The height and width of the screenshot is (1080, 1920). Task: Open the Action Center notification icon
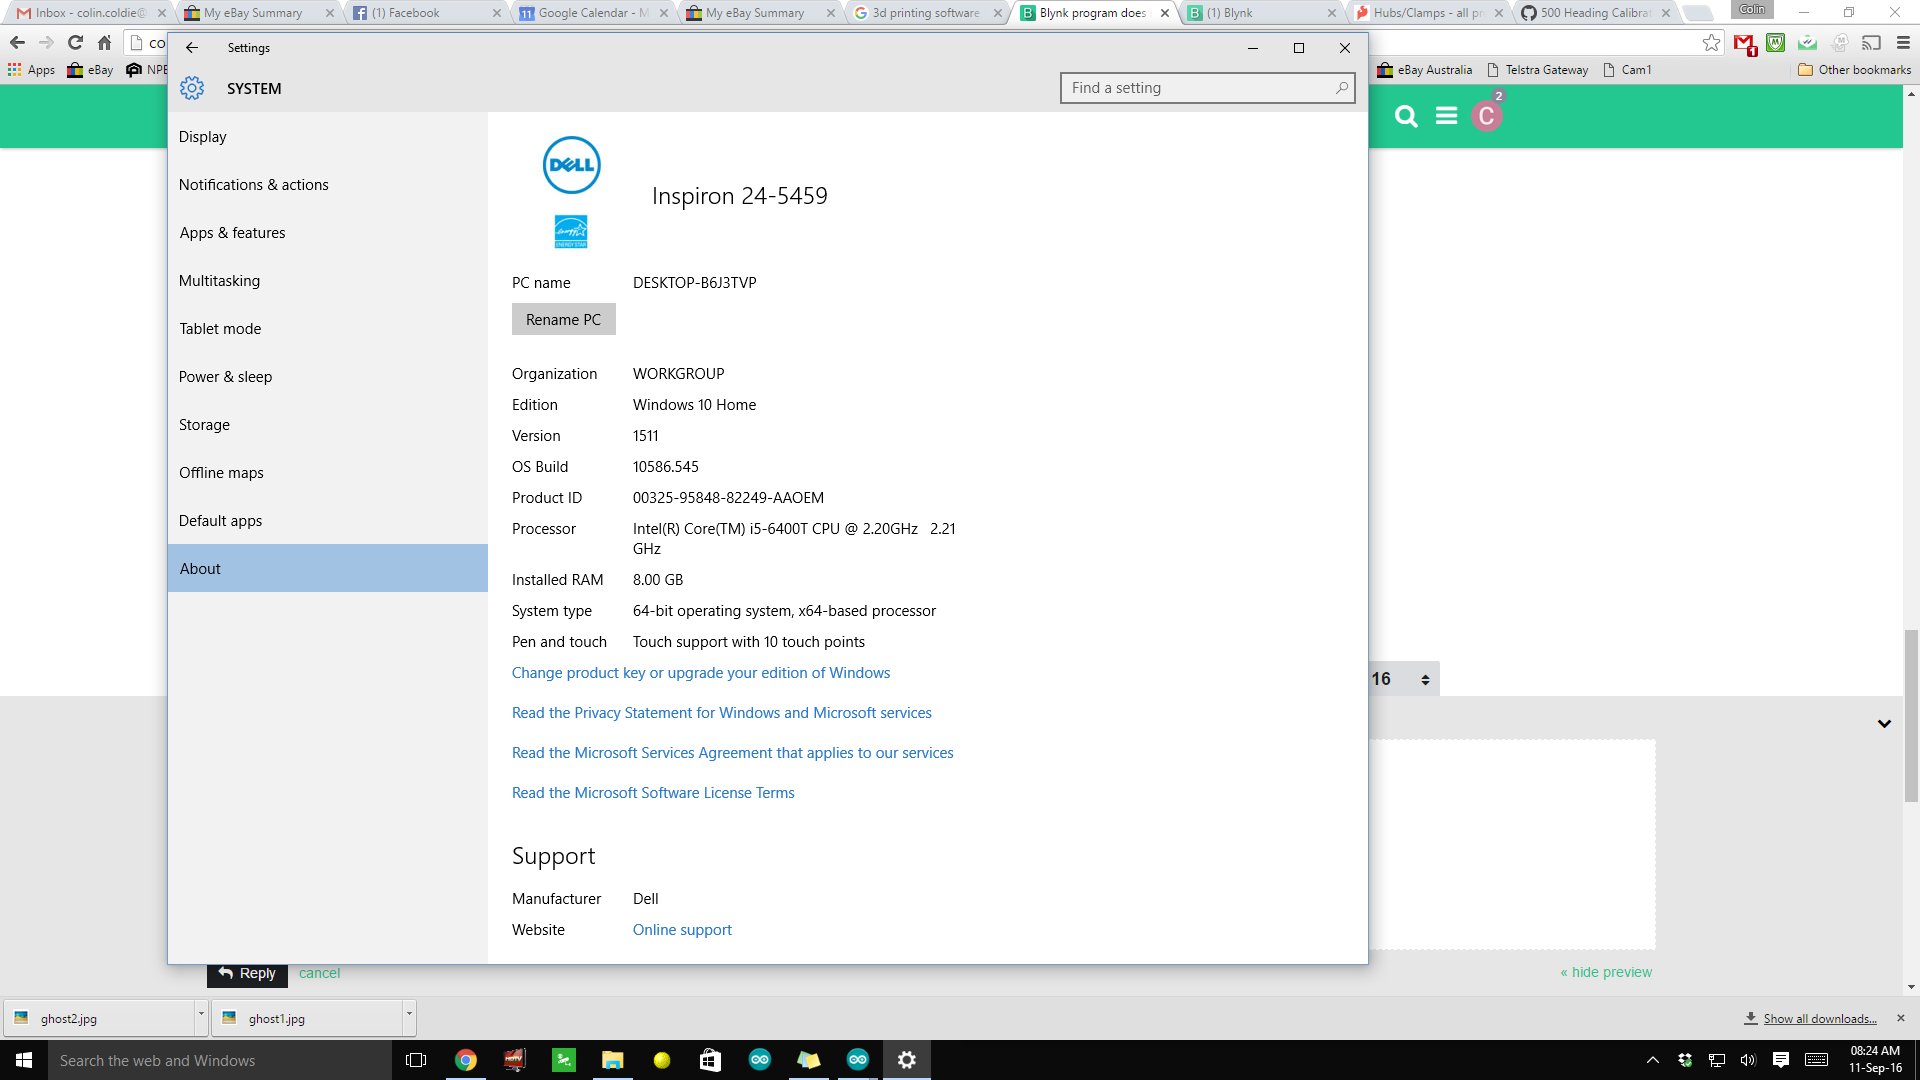click(x=1781, y=1060)
